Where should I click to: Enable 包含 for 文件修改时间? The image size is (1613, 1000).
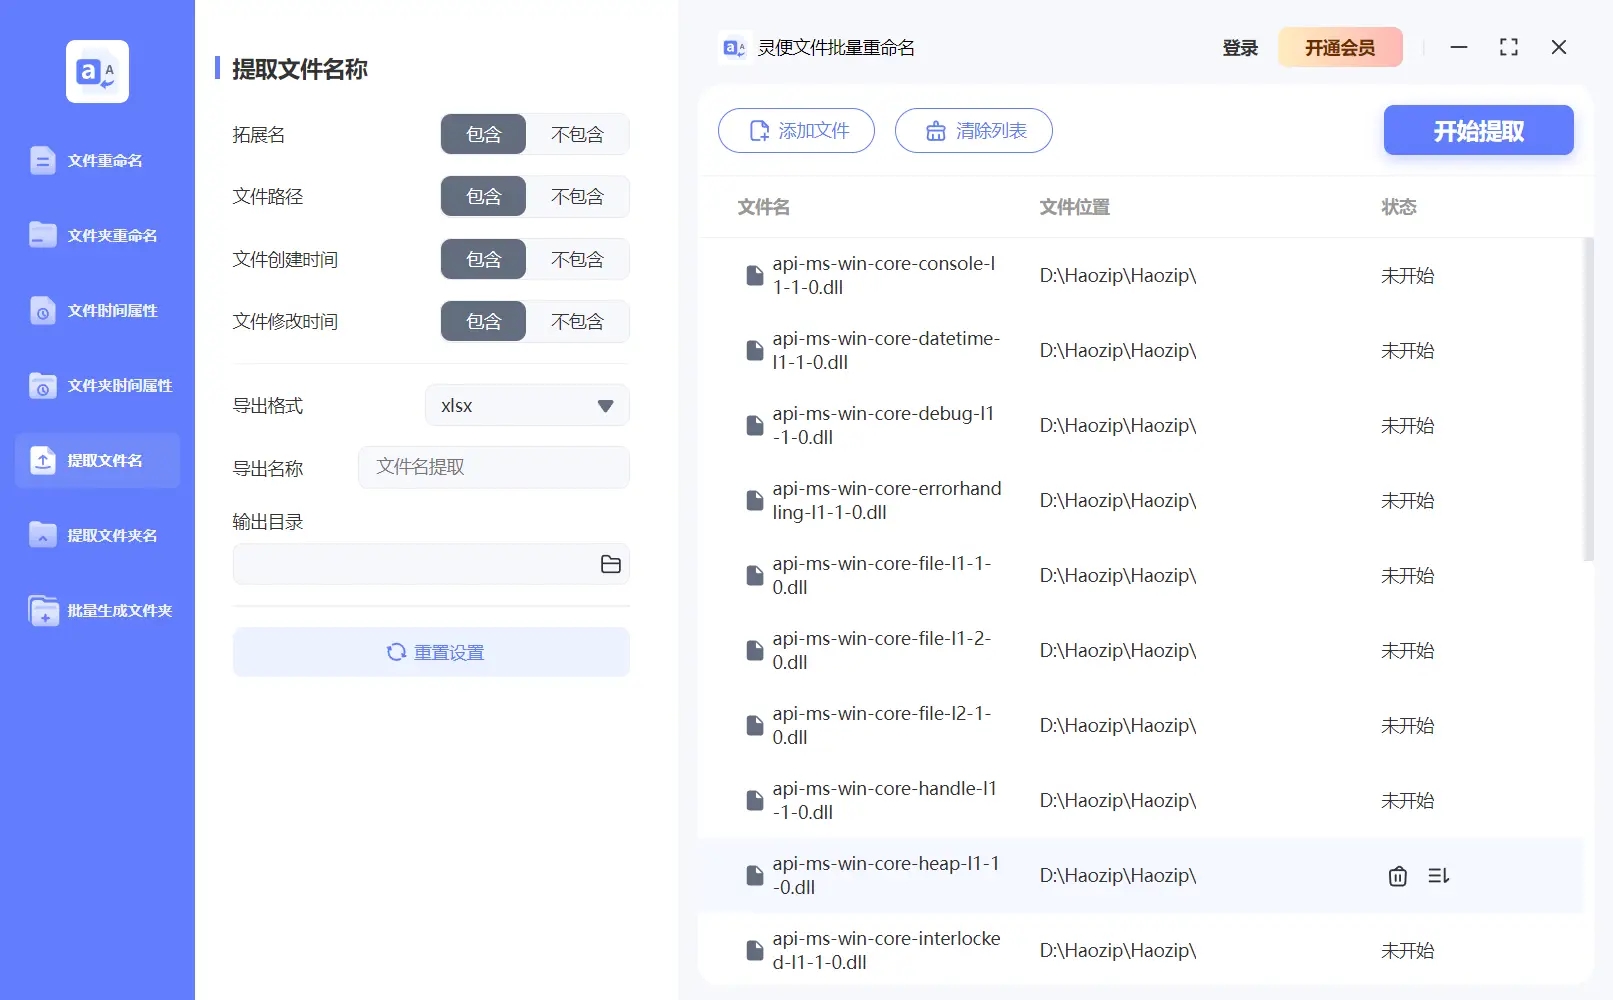(x=483, y=321)
